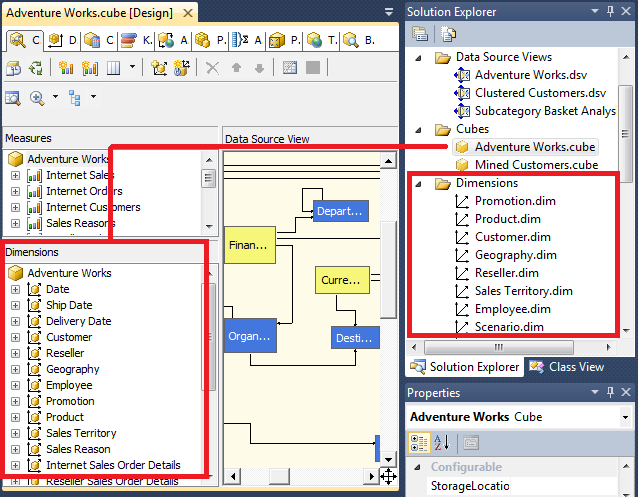Select the Curre... table in the diagram
Viewport: 638px width, 497px height.
click(342, 280)
